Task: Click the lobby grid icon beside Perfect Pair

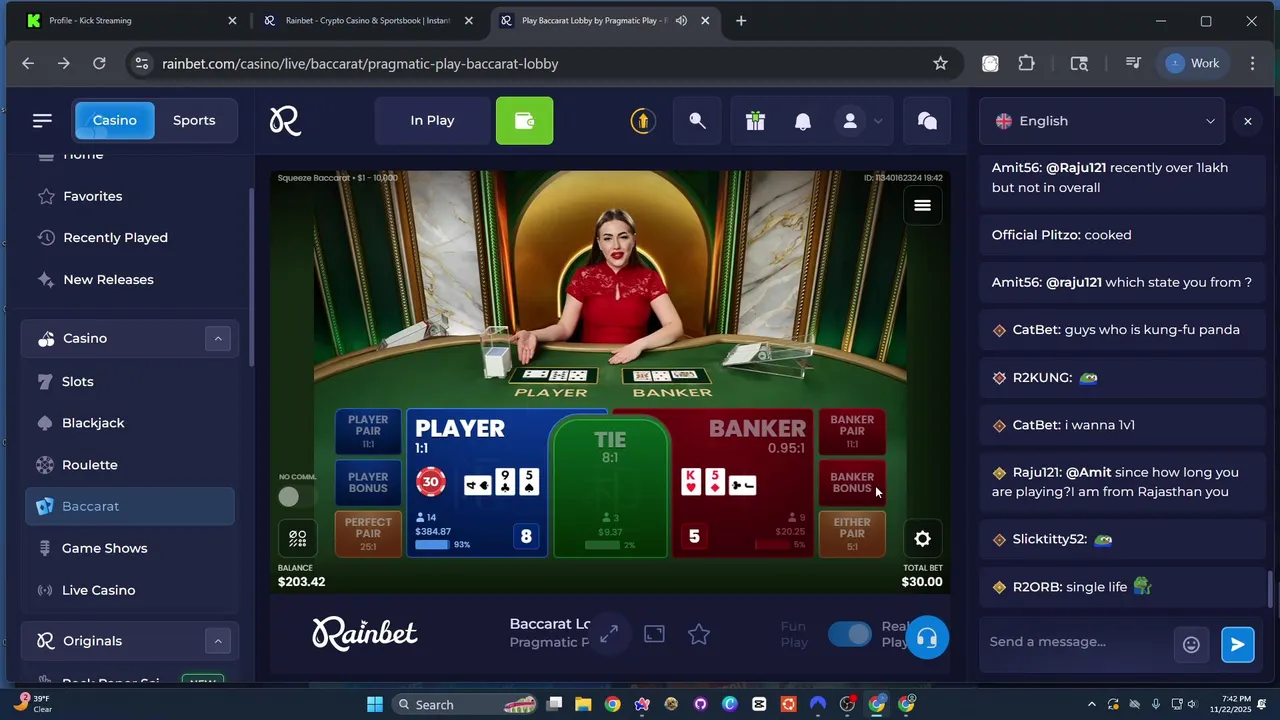Action: [x=298, y=539]
